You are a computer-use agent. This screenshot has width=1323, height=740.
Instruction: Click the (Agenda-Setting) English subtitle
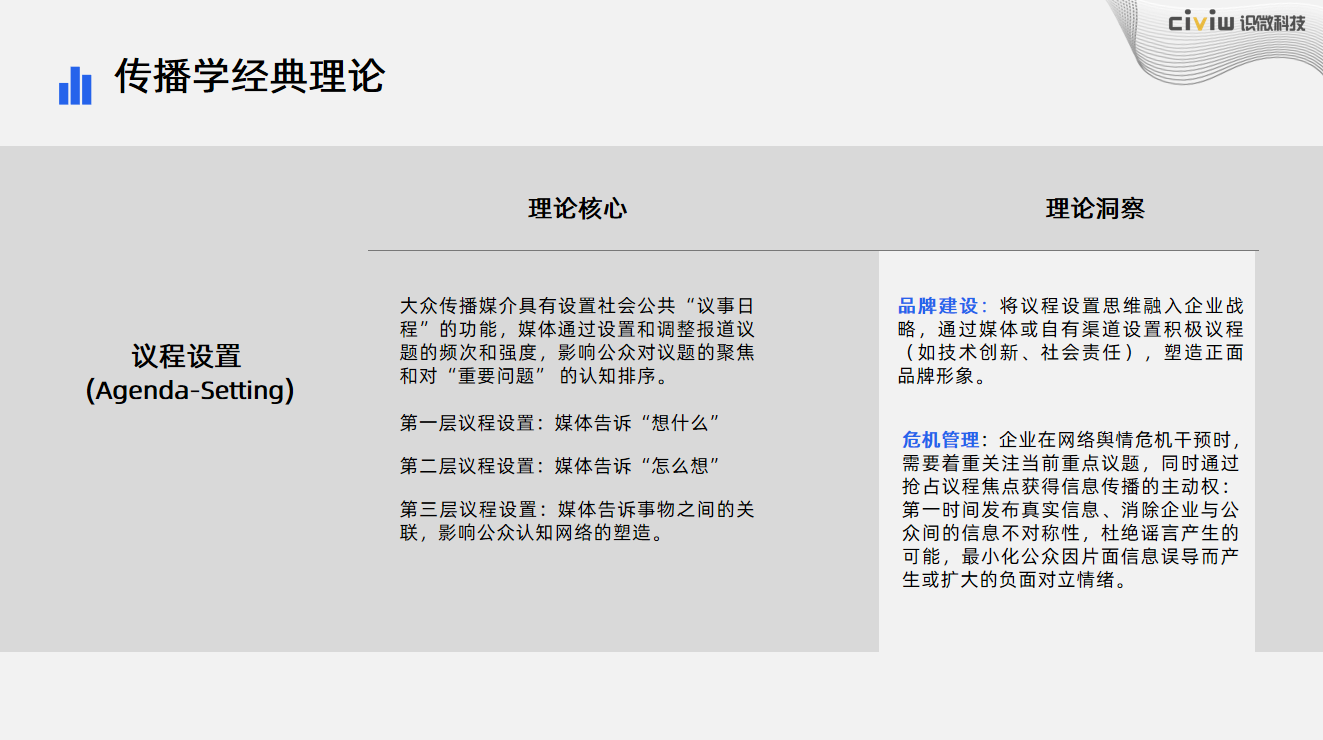pyautogui.click(x=190, y=390)
